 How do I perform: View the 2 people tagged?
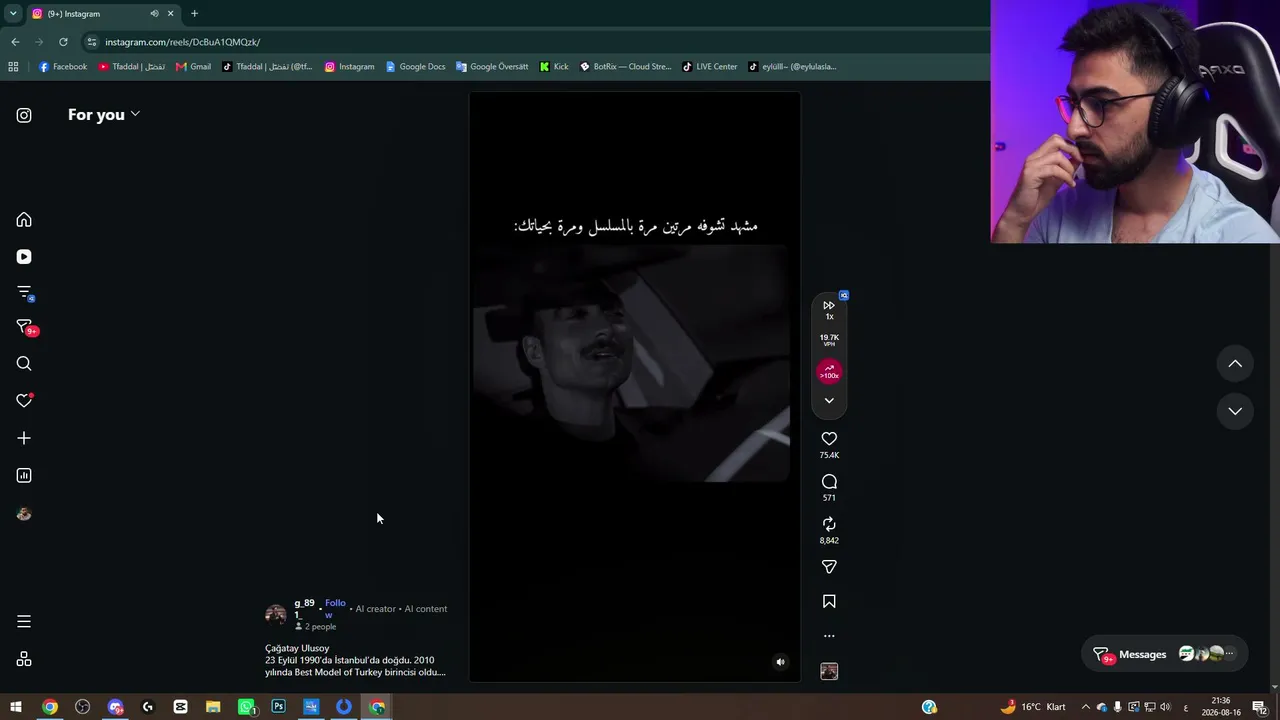click(316, 627)
